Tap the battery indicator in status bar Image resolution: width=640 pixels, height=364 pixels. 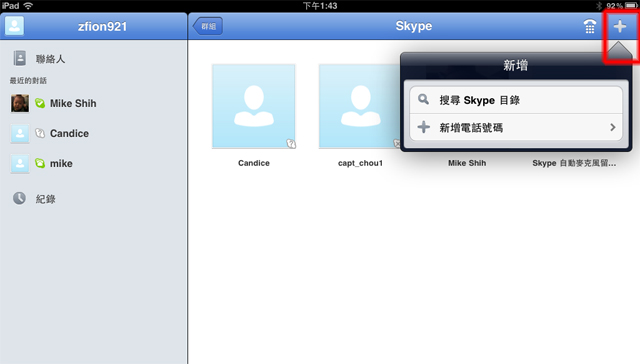631,6
